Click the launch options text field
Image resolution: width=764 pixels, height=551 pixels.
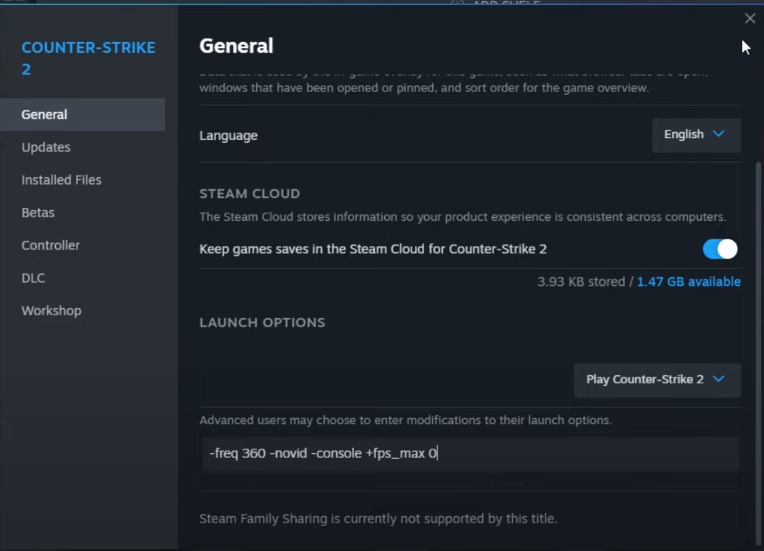(470, 454)
